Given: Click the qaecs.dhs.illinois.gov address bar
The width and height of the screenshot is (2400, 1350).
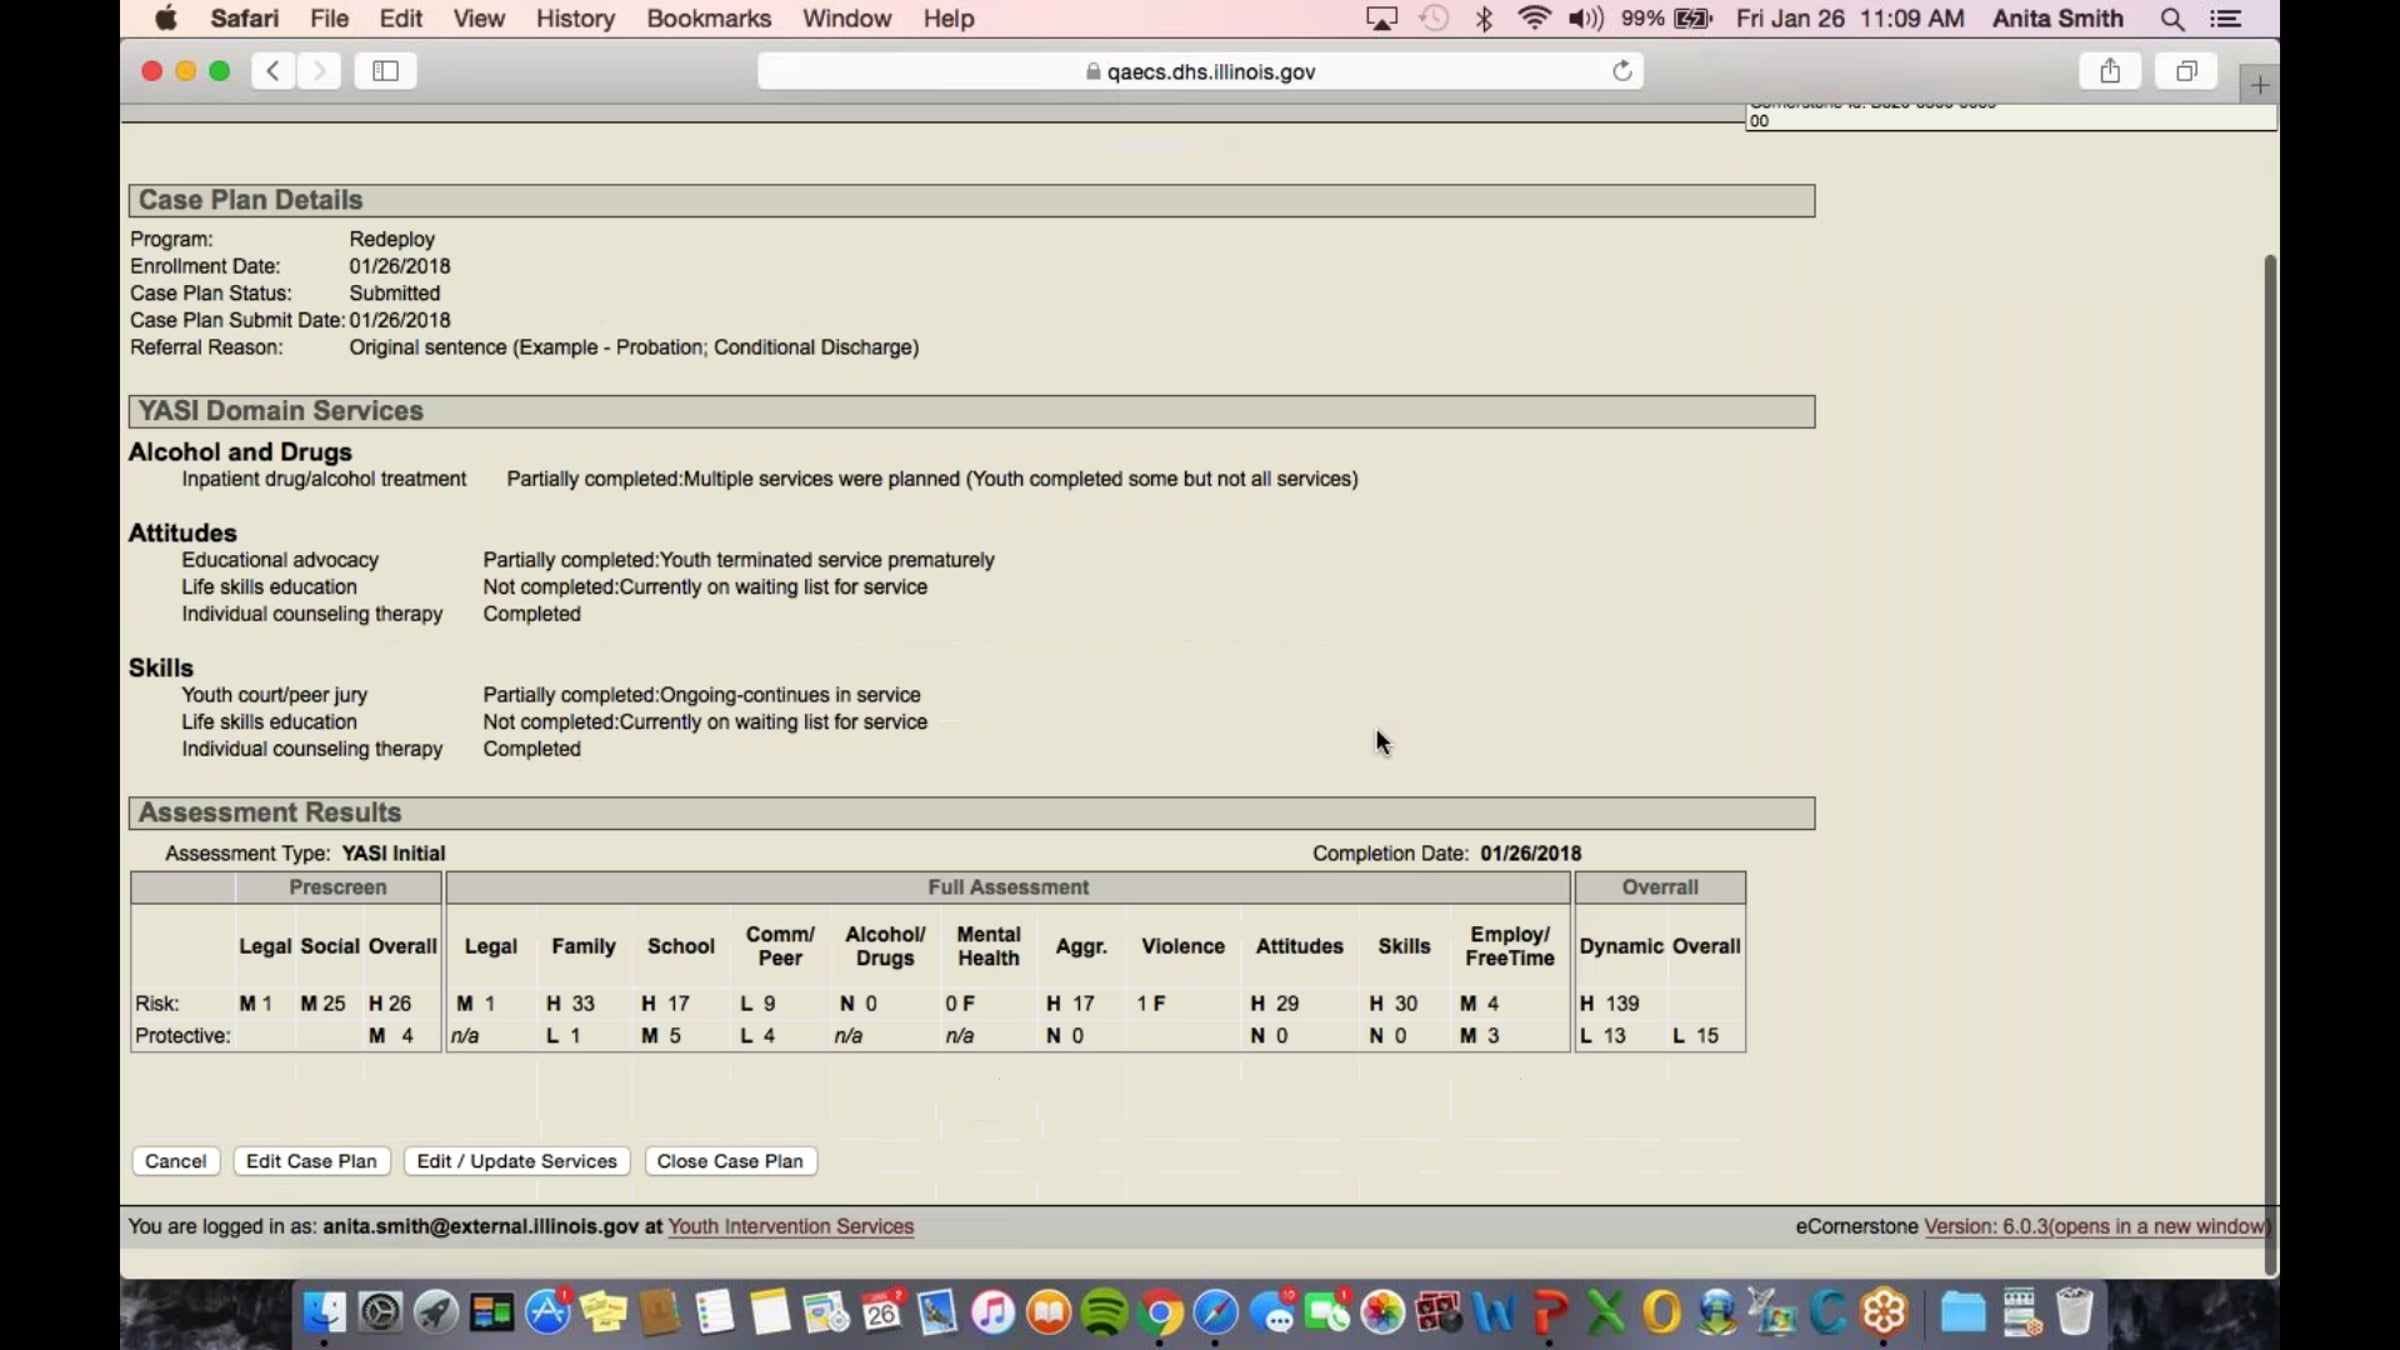Looking at the screenshot, I should pos(1200,71).
